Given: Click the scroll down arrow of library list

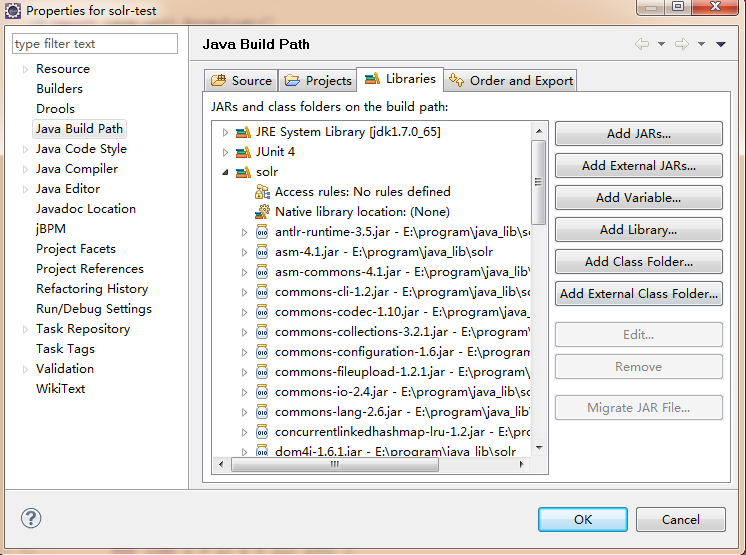Looking at the screenshot, I should point(539,448).
